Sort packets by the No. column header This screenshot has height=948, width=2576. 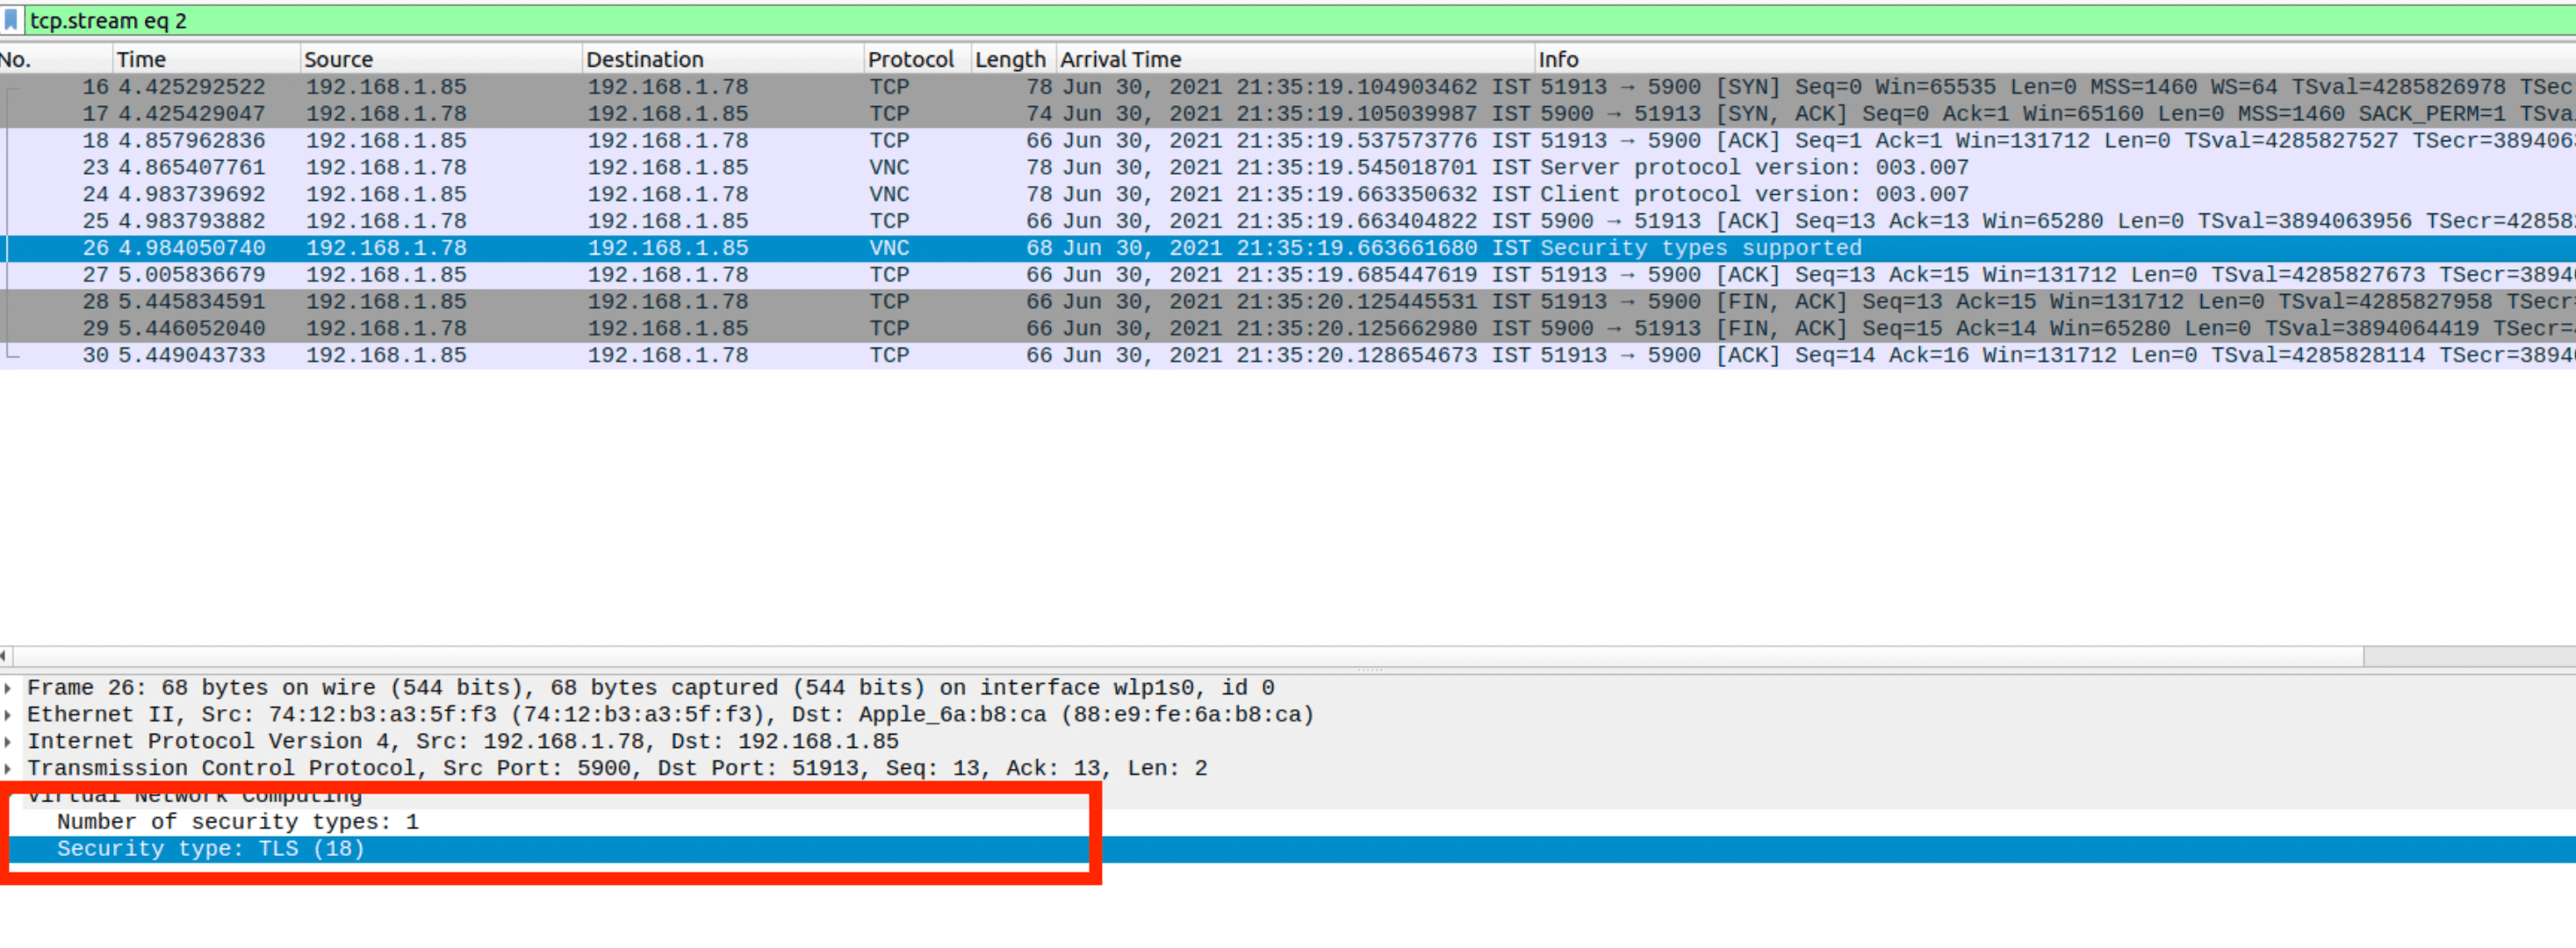tap(16, 59)
